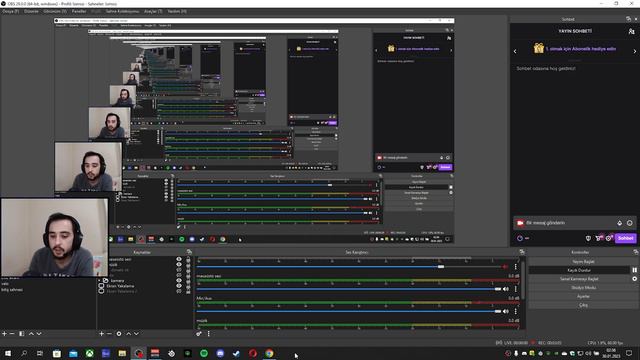640x360 pixels.
Task: Open source properties gear in Kaynaklar toolbar
Action: tap(119, 333)
